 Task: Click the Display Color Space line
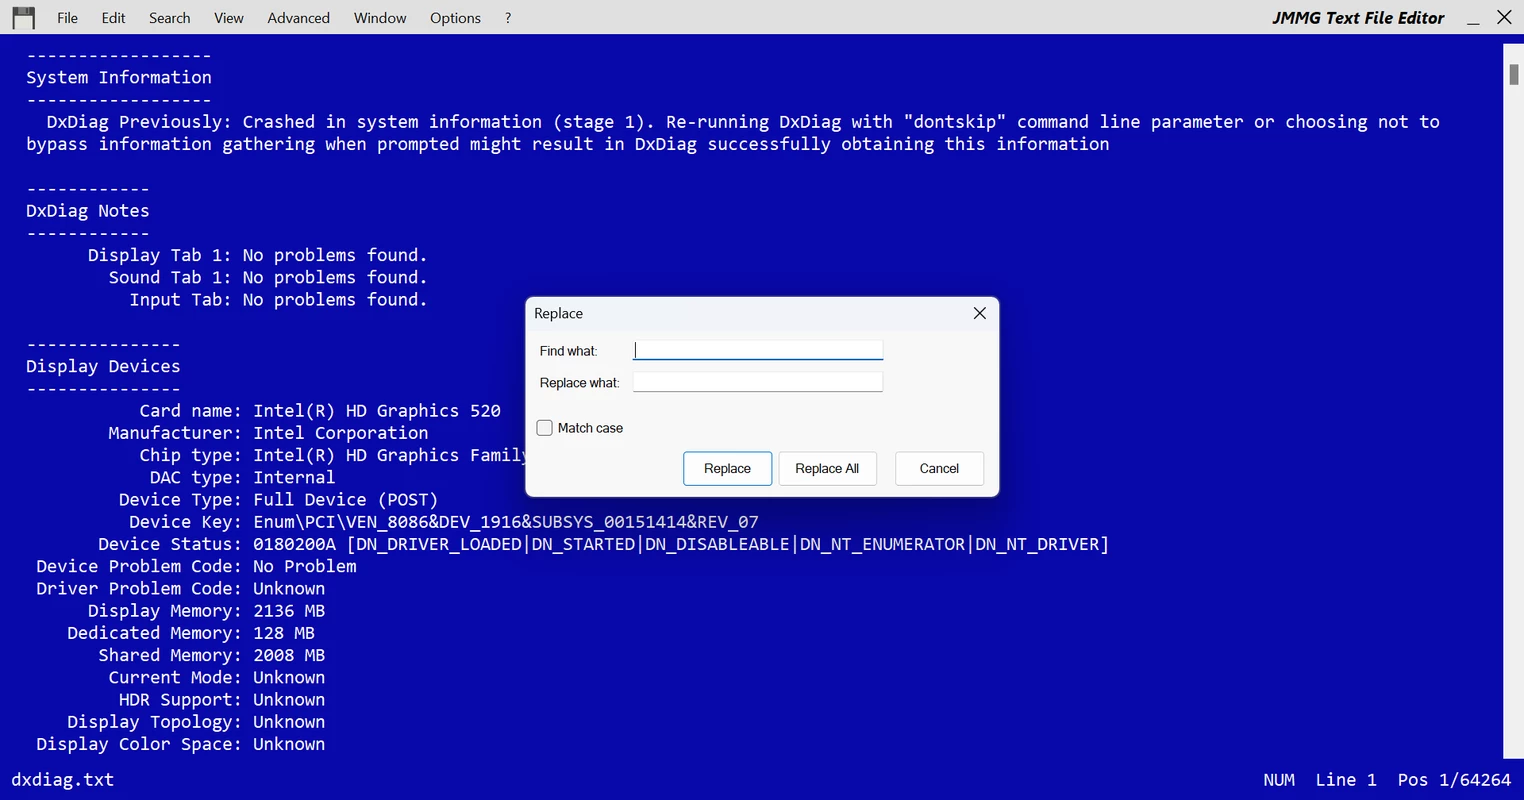pos(180,744)
